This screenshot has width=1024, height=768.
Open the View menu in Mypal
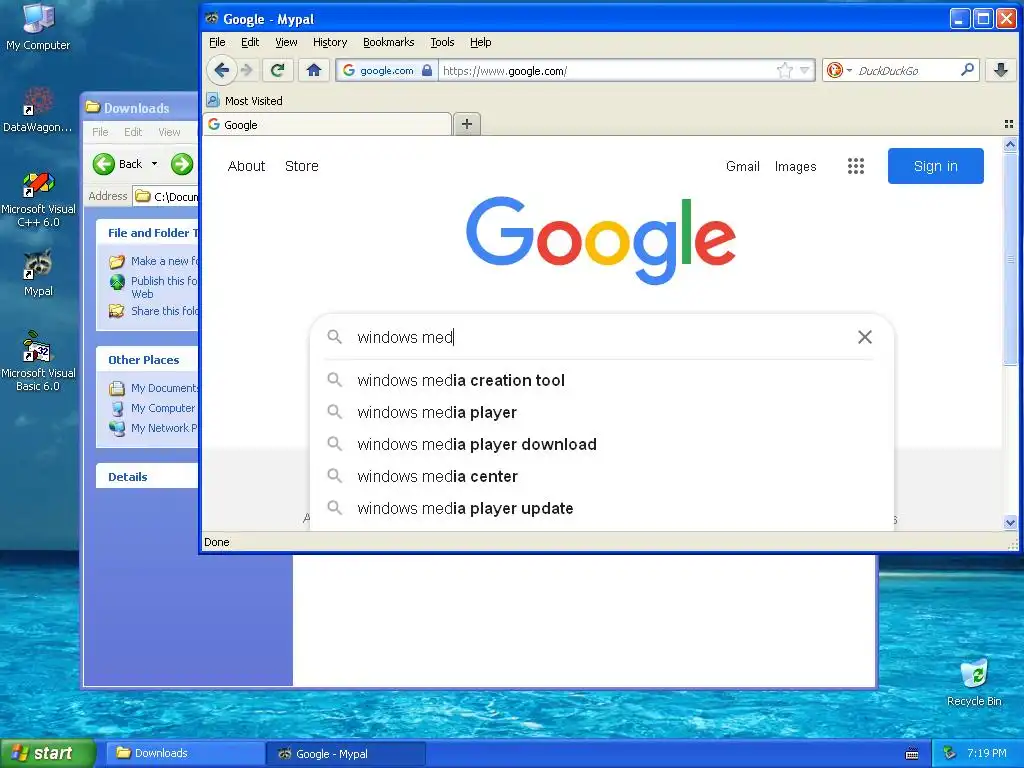tap(286, 42)
